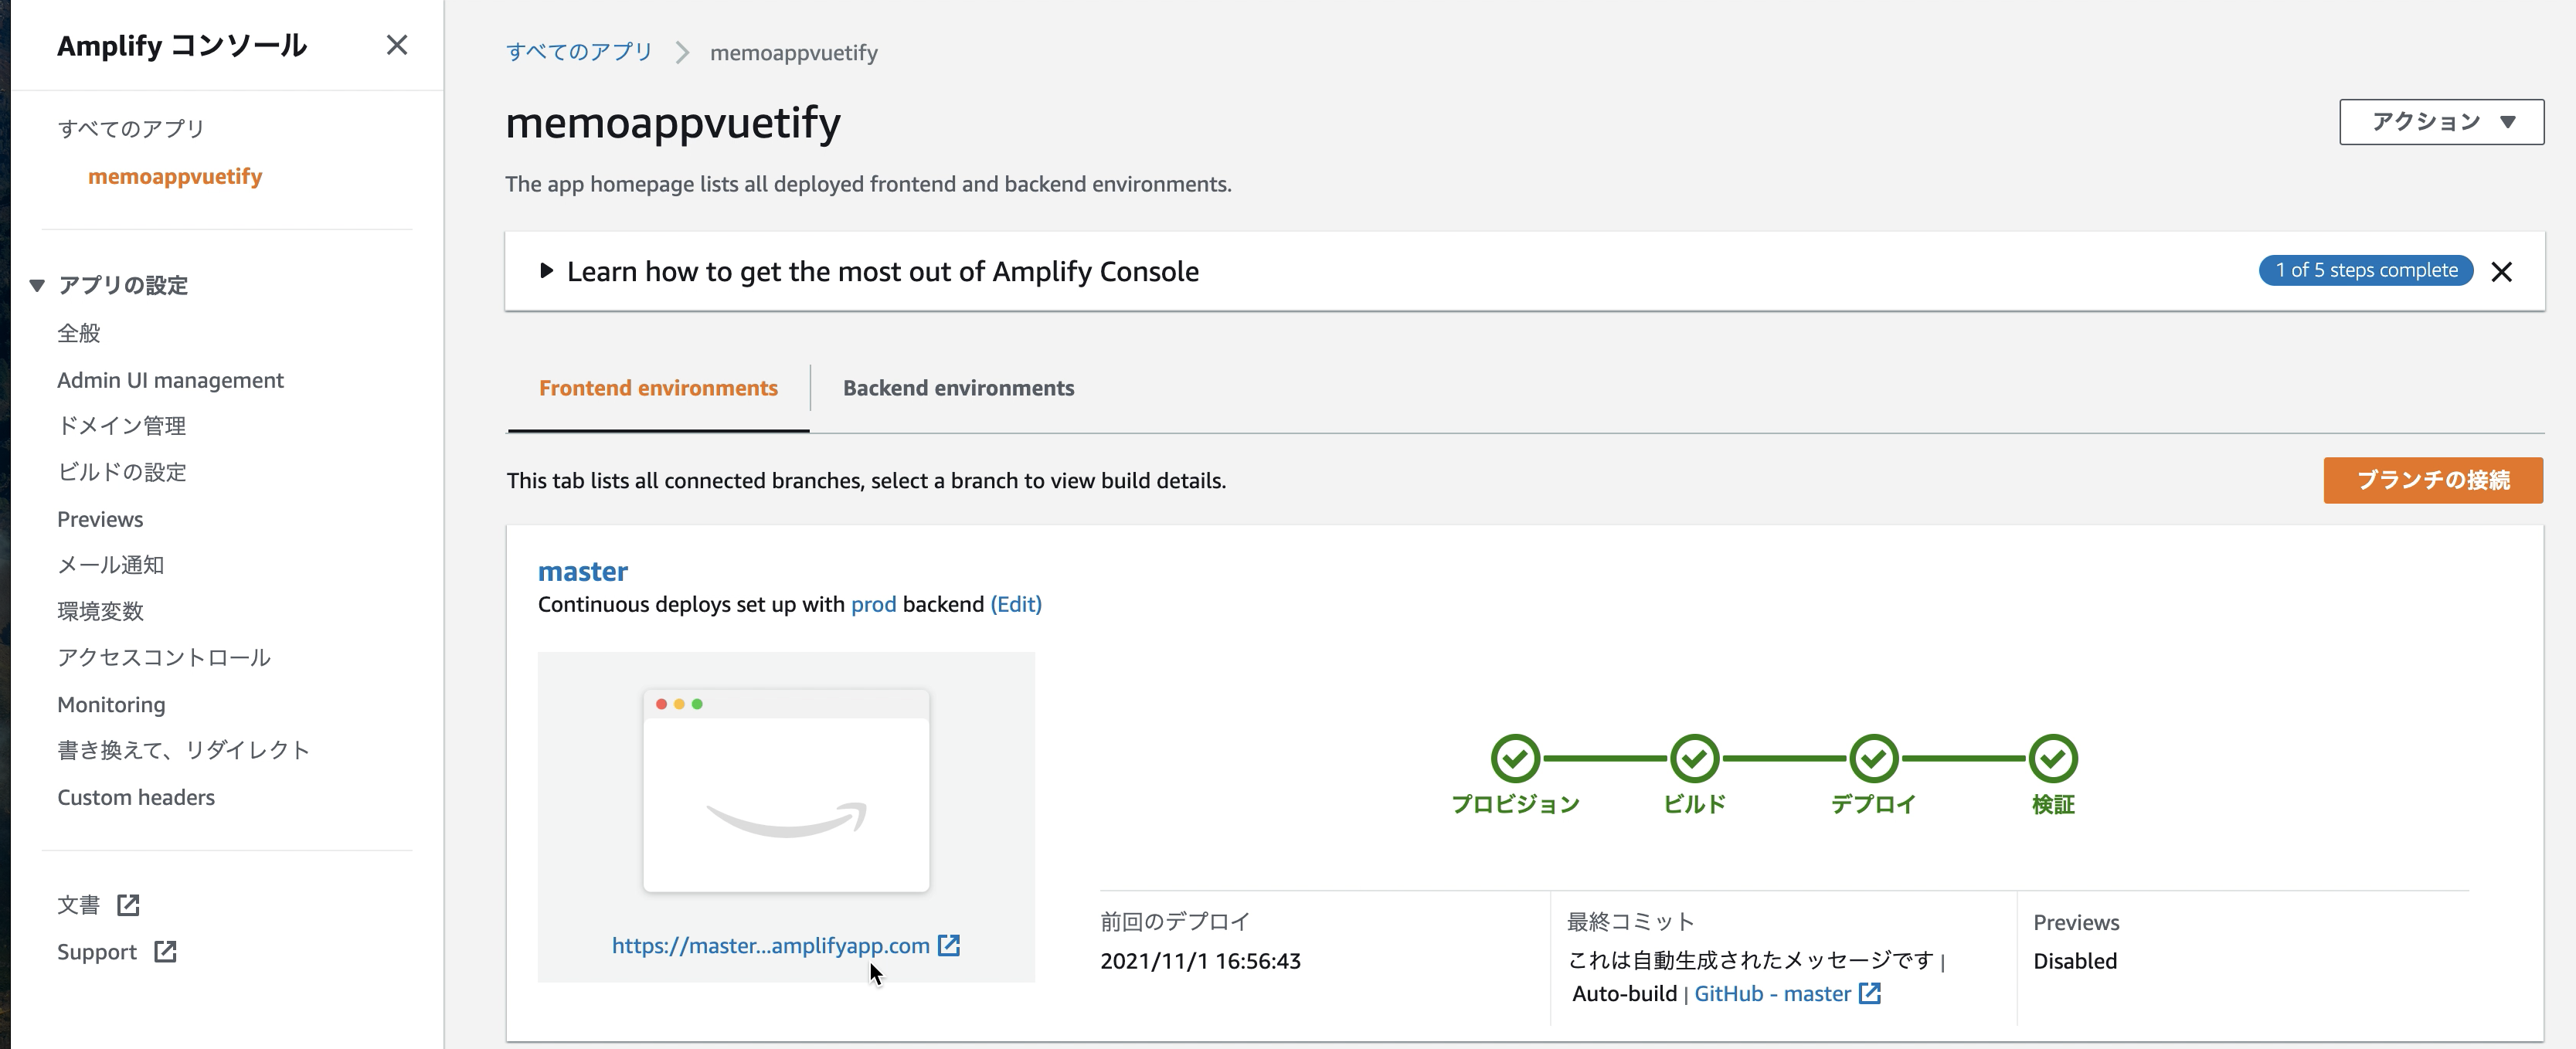Open Support link in sidebar
Screen dimensions: 2576x1049
point(97,952)
